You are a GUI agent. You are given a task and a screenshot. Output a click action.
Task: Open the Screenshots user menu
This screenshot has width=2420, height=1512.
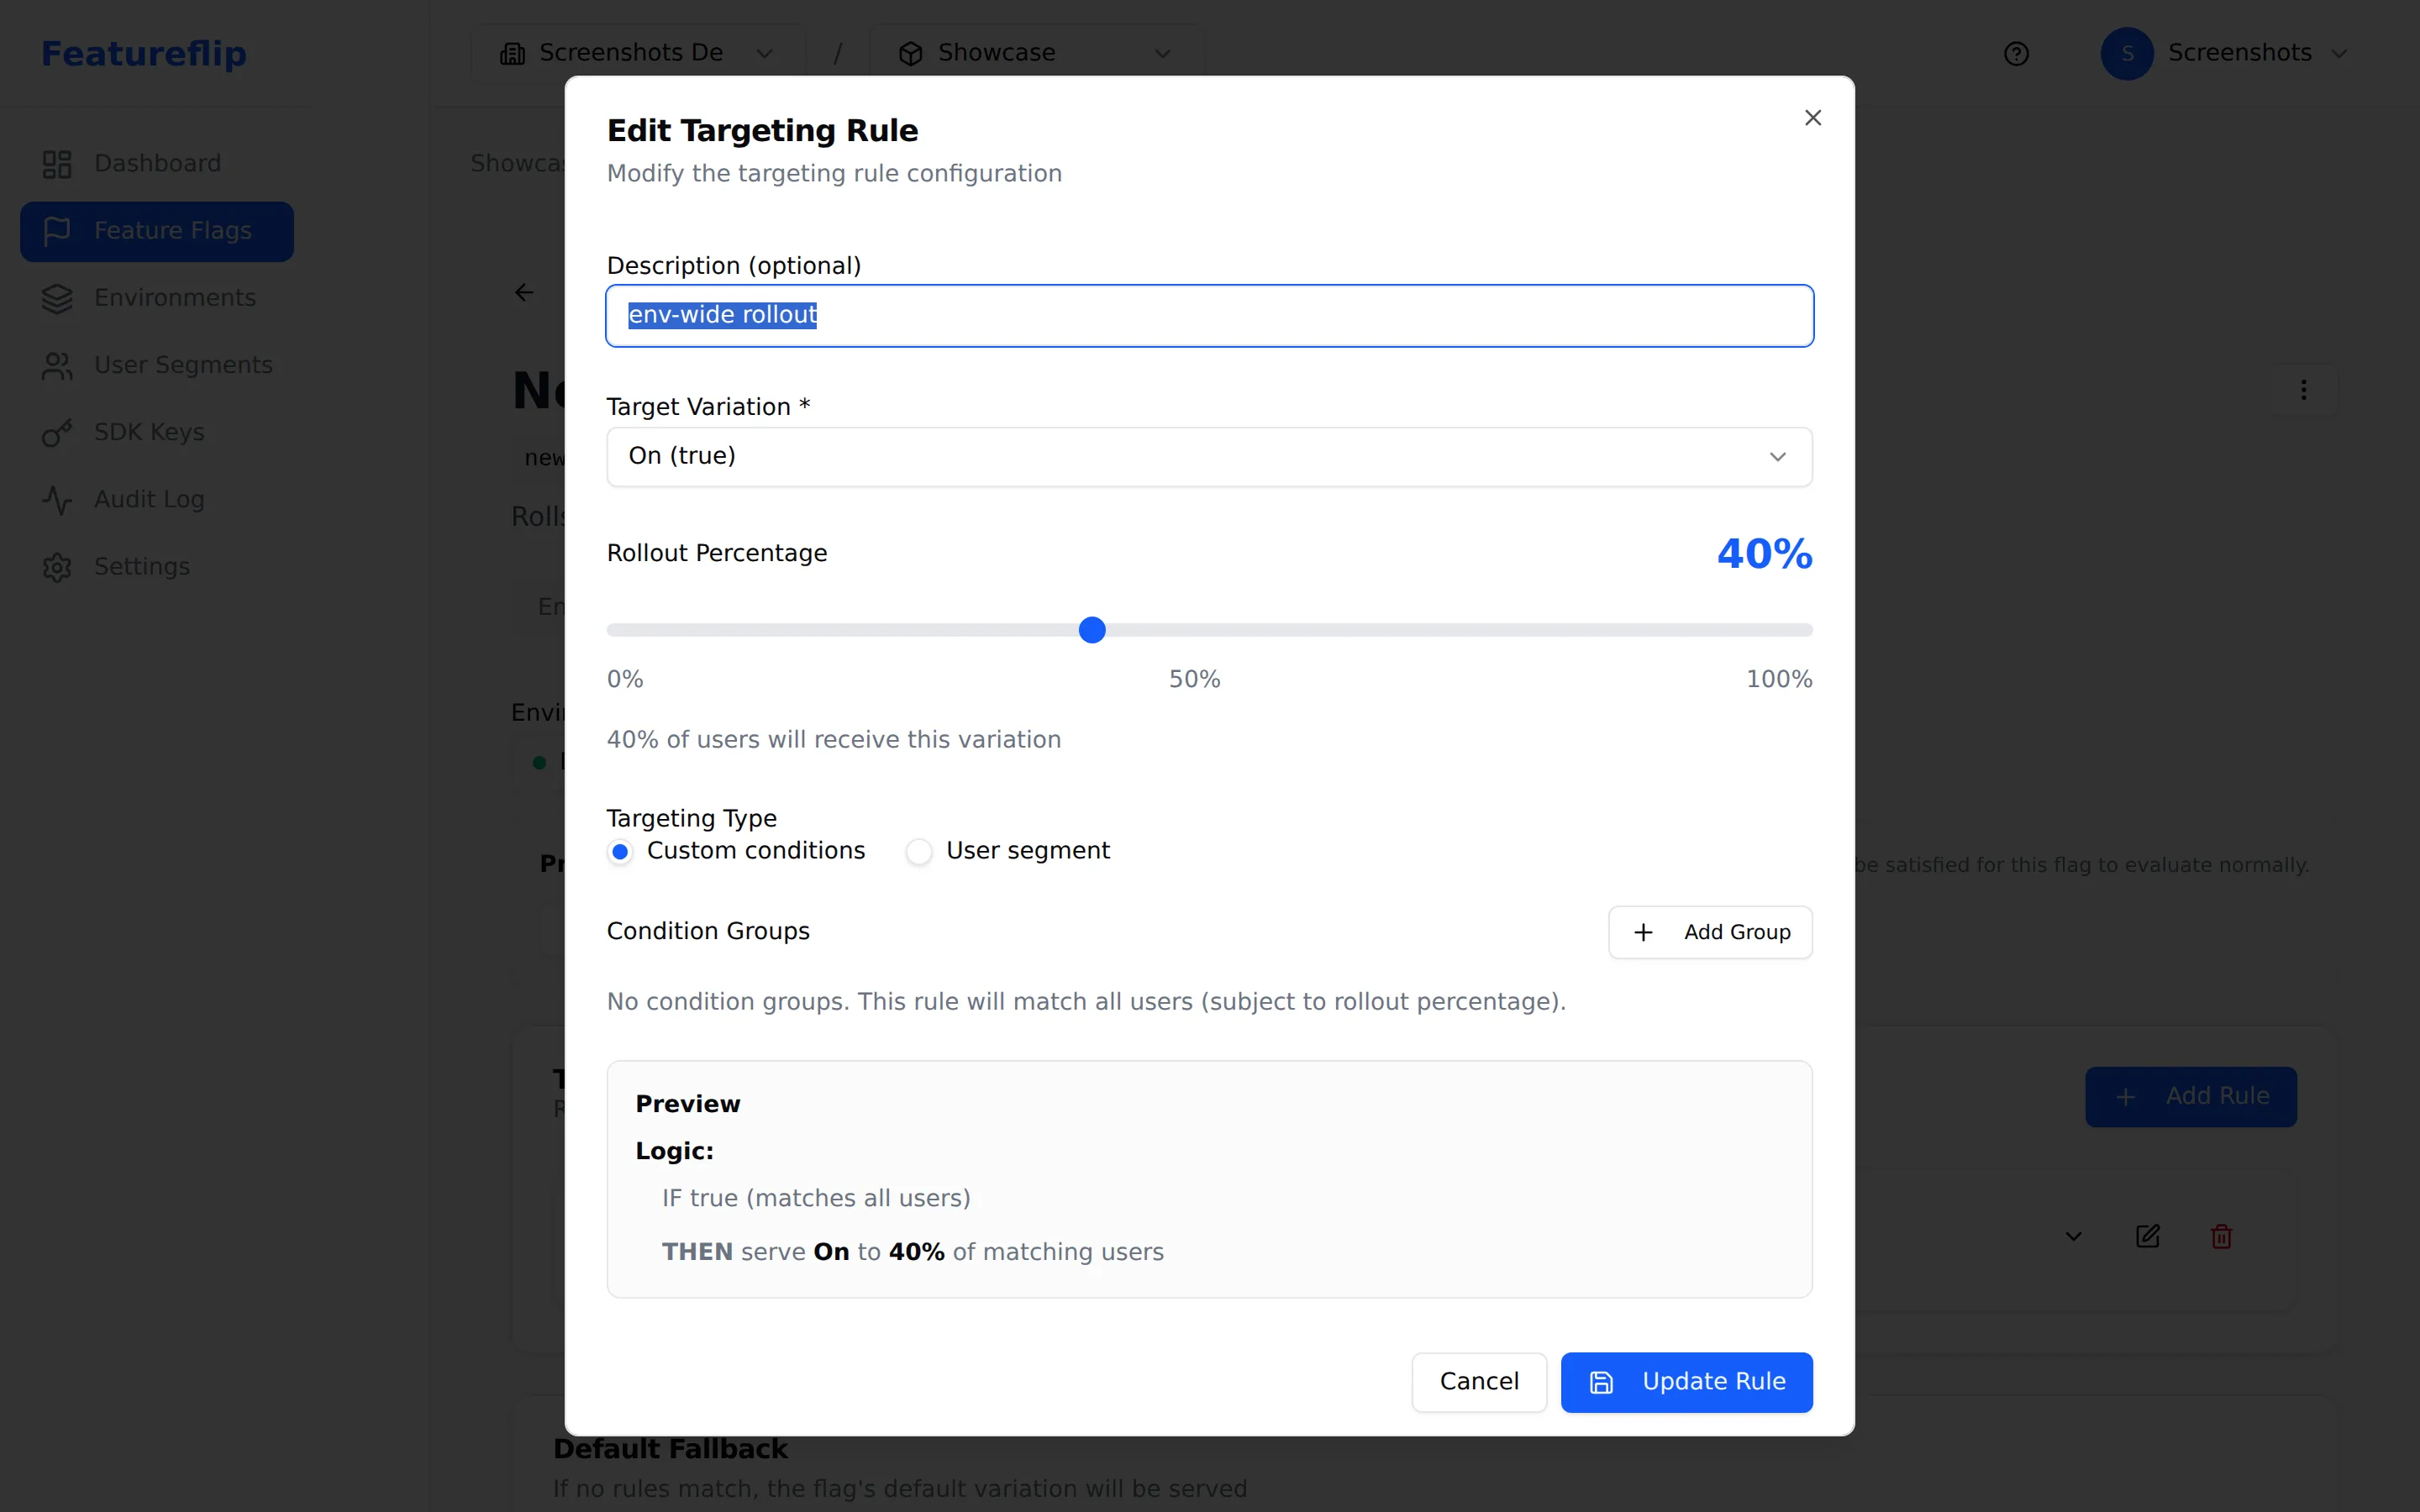point(2223,54)
